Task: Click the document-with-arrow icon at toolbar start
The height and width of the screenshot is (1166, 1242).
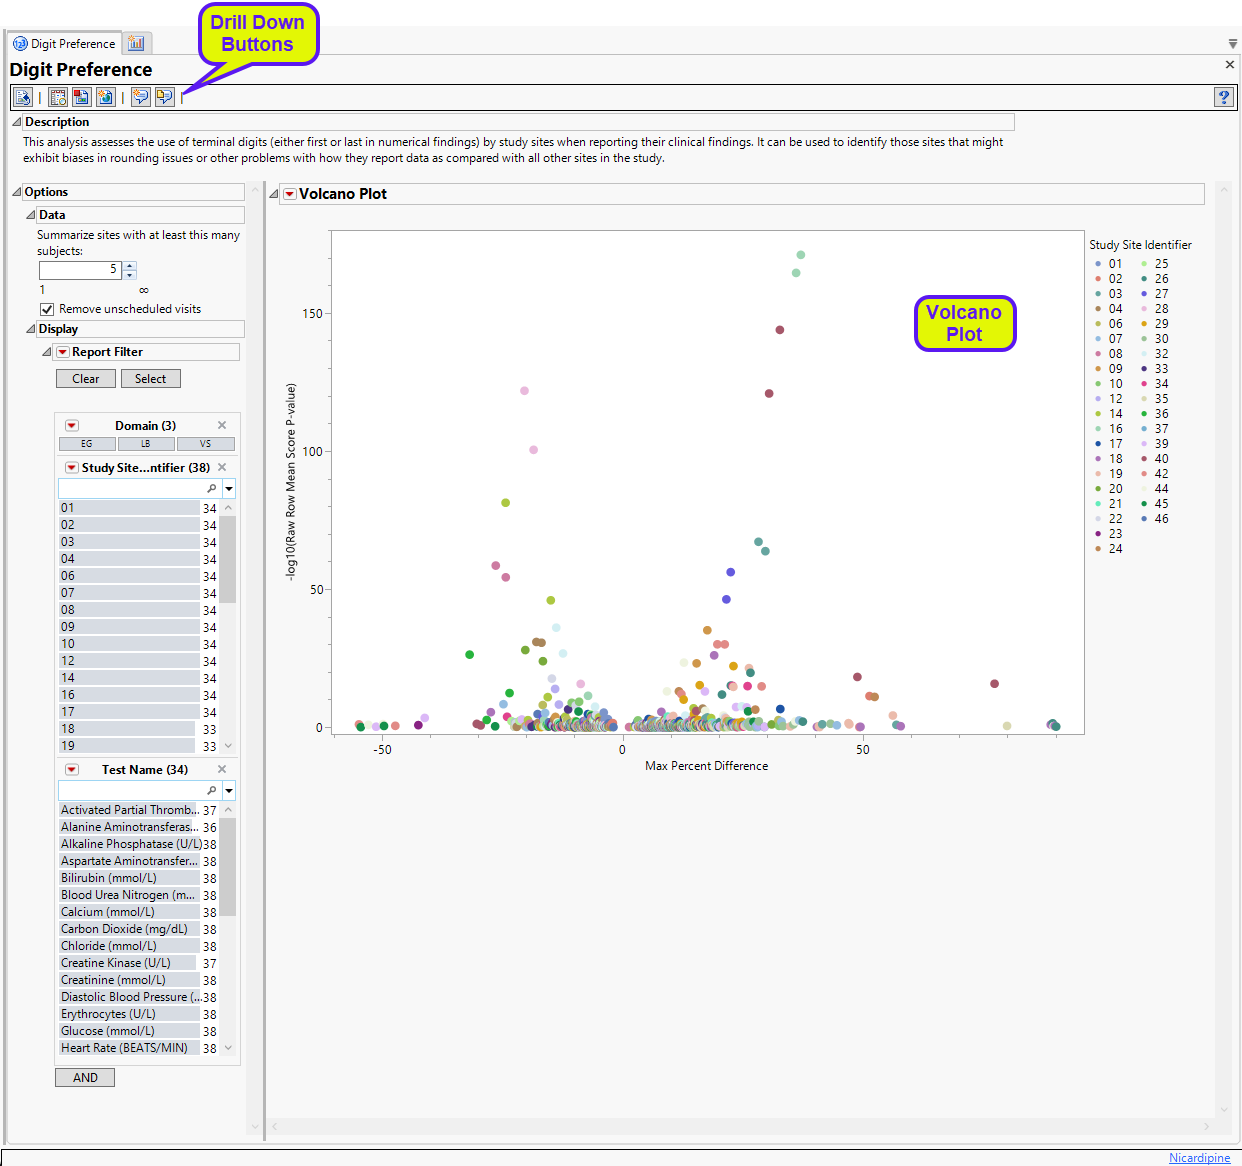Action: (x=23, y=97)
